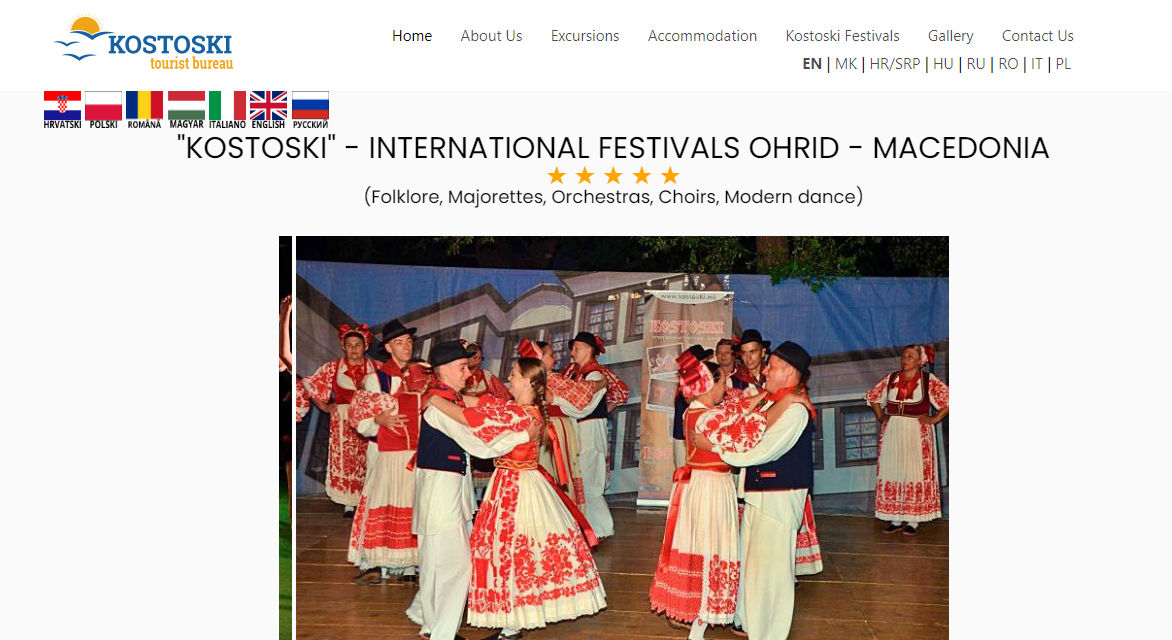Click the folk dancers slideshow image
1172x640 pixels.
[x=622, y=438]
